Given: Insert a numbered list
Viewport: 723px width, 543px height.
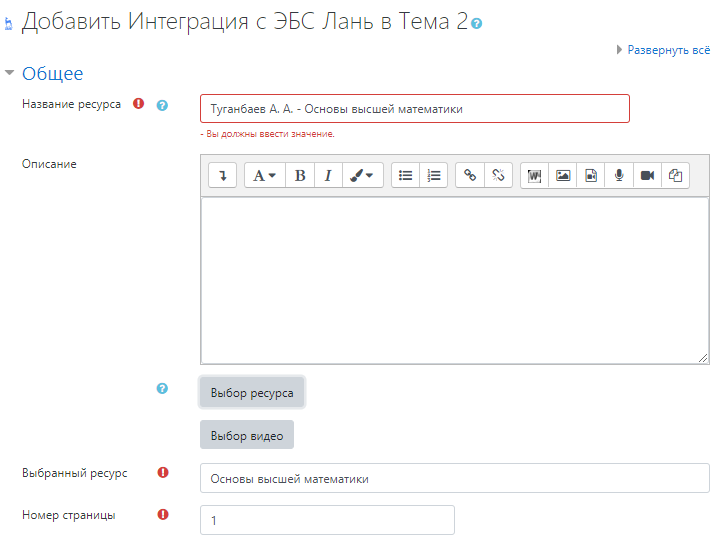Looking at the screenshot, I should click(434, 175).
